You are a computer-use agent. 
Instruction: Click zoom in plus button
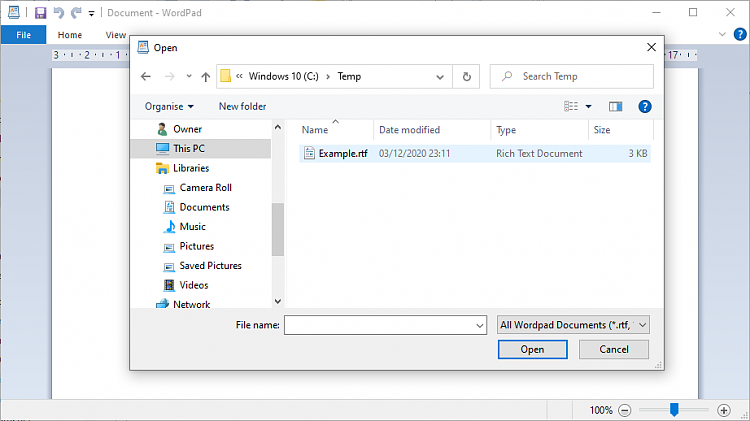[x=724, y=410]
